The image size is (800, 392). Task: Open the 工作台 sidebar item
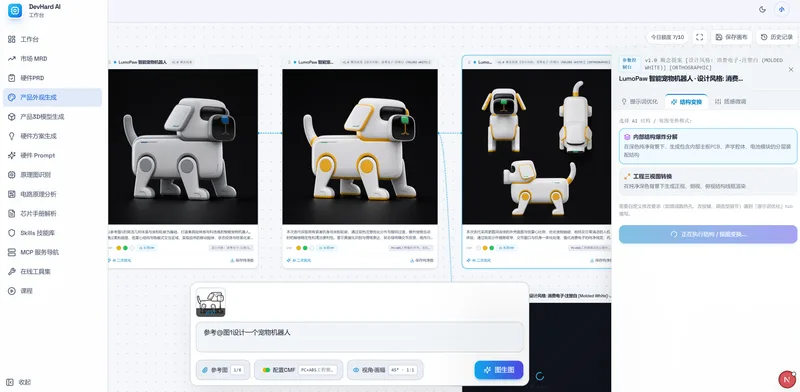[53, 39]
